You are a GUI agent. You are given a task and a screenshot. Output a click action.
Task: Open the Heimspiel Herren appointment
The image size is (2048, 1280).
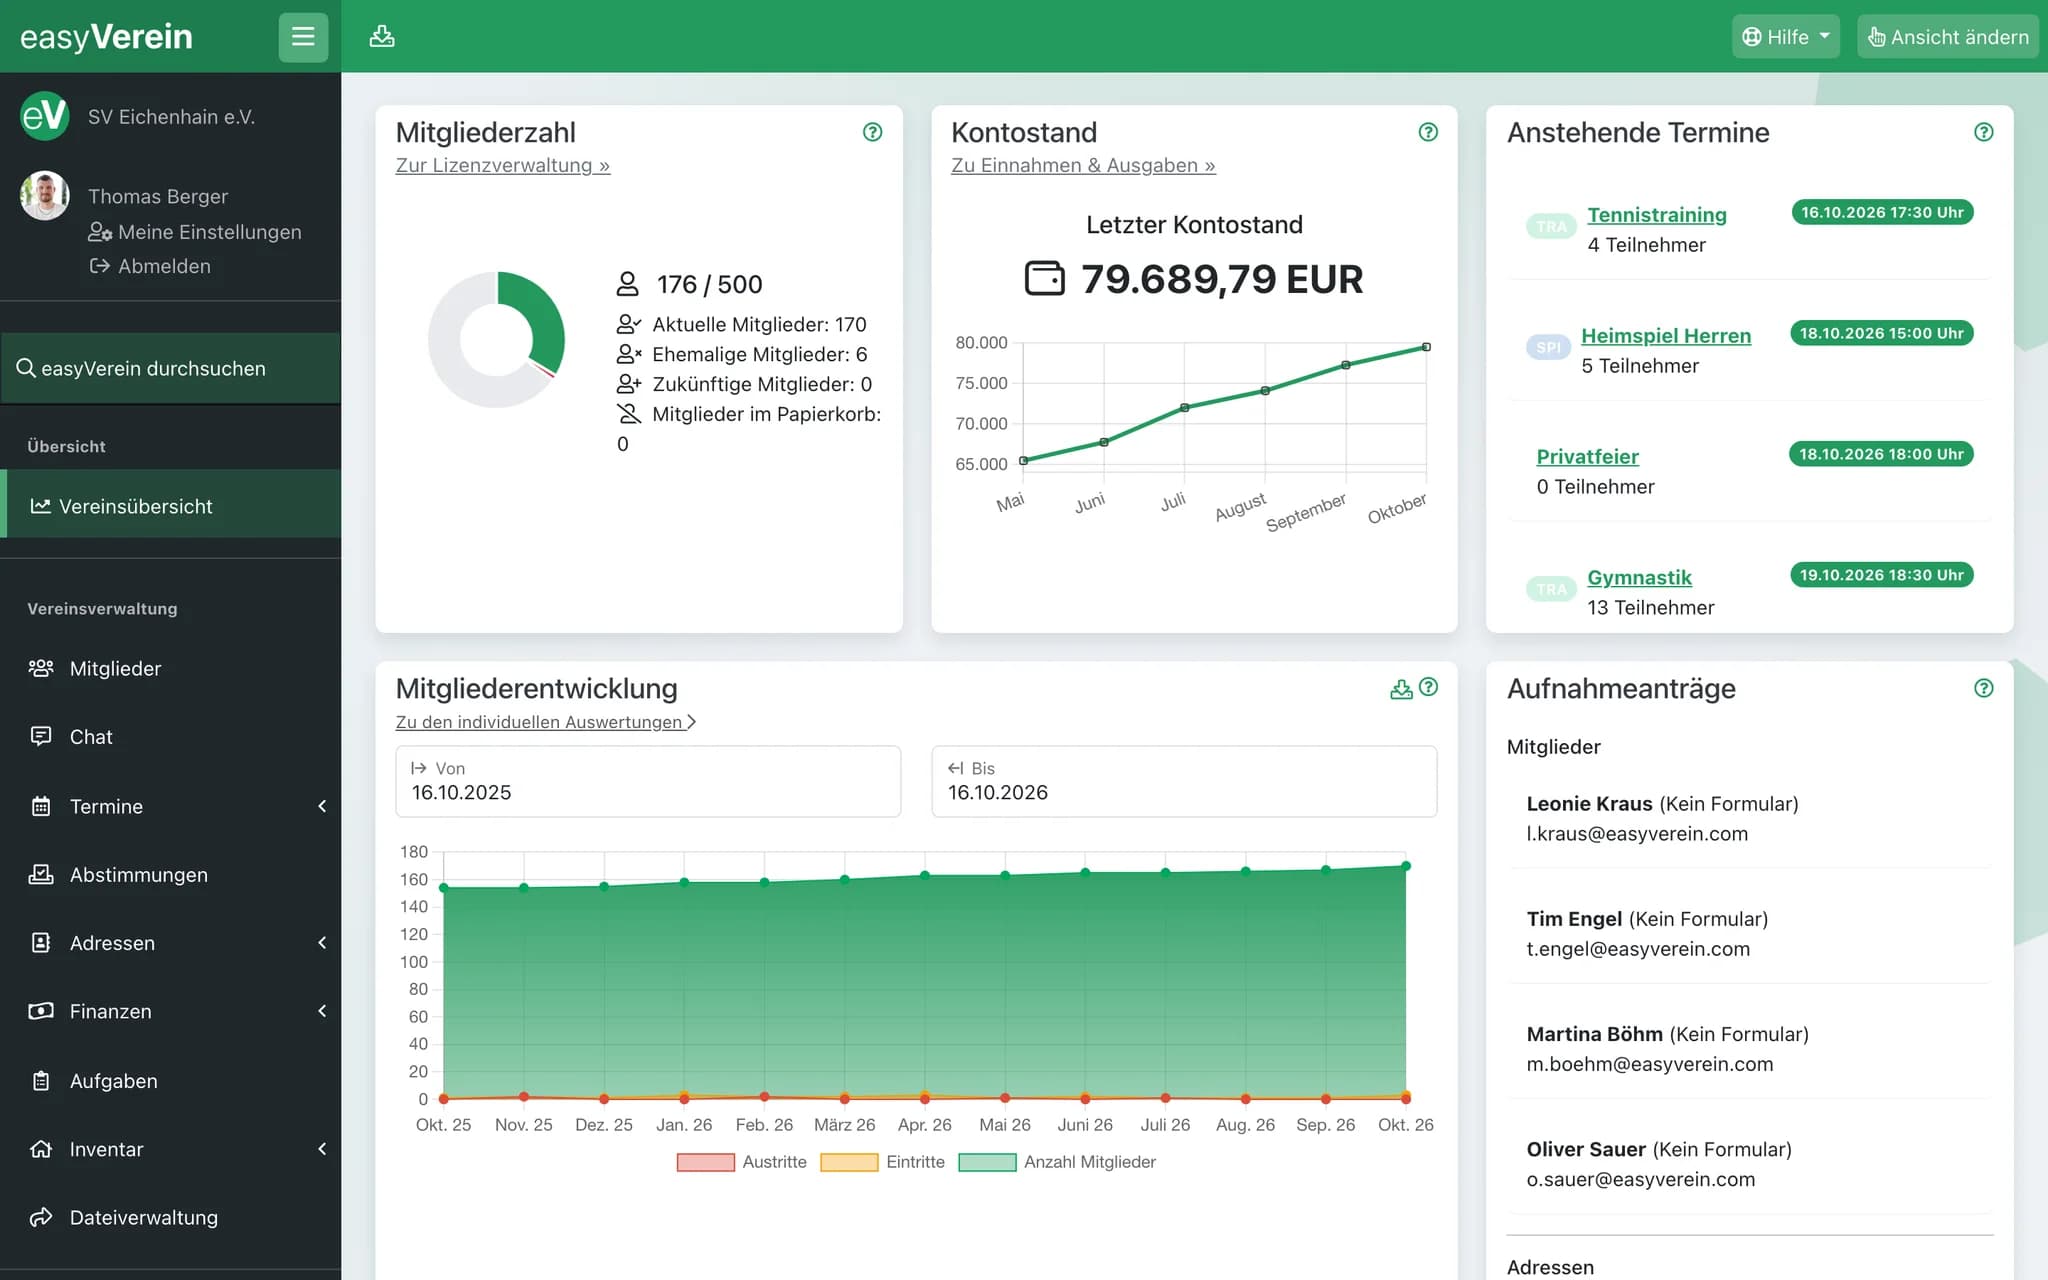point(1666,336)
